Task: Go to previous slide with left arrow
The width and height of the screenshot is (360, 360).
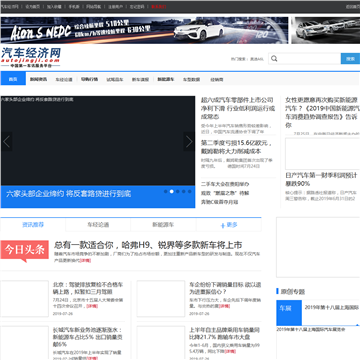Action: (6, 142)
